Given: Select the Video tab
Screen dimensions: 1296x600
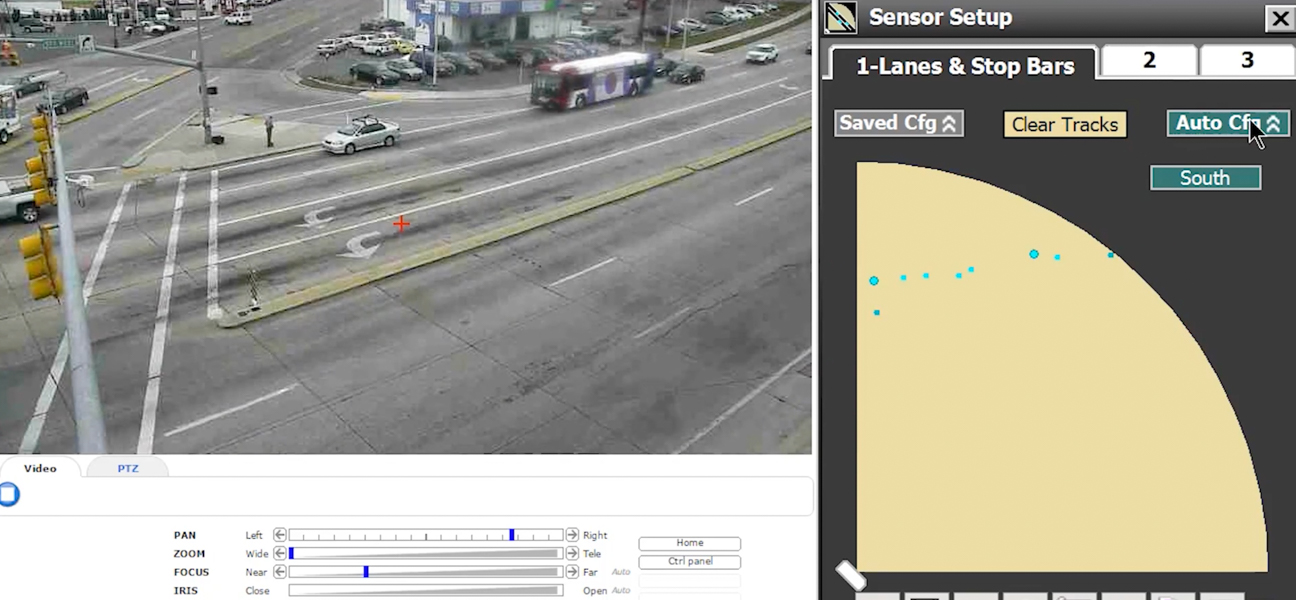Looking at the screenshot, I should 40,468.
